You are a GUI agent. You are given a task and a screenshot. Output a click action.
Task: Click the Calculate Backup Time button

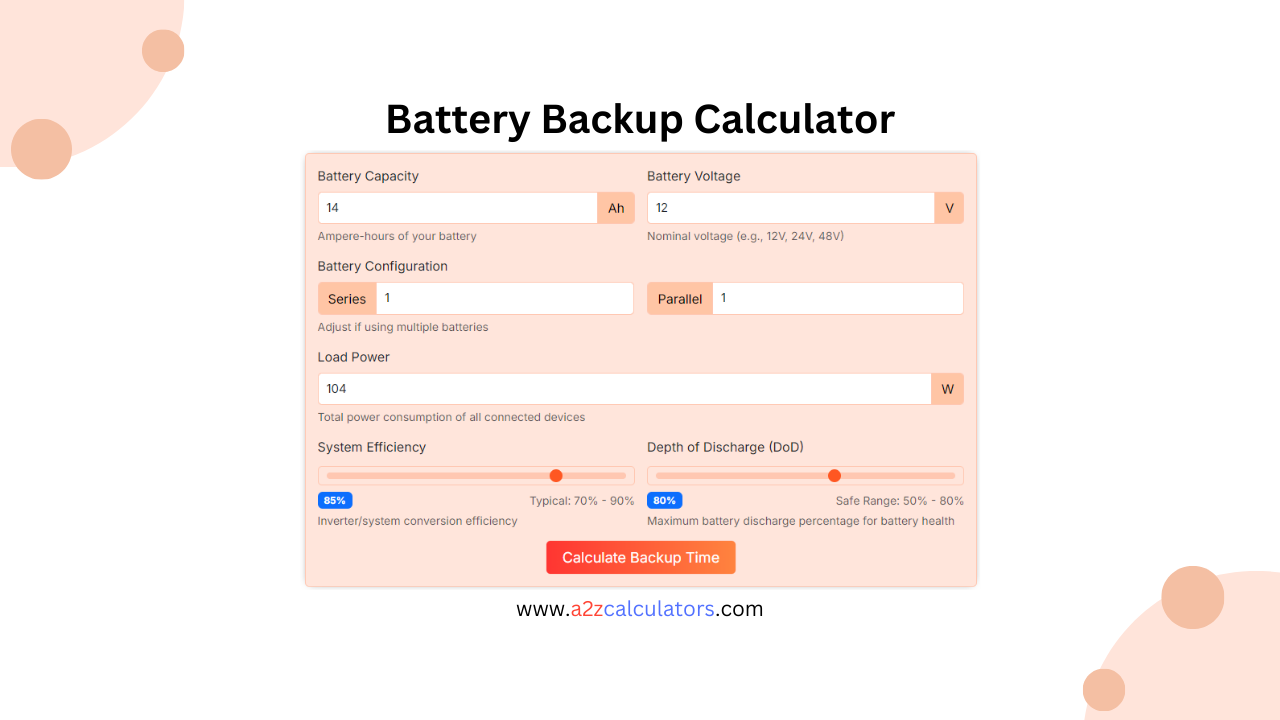pyautogui.click(x=640, y=557)
